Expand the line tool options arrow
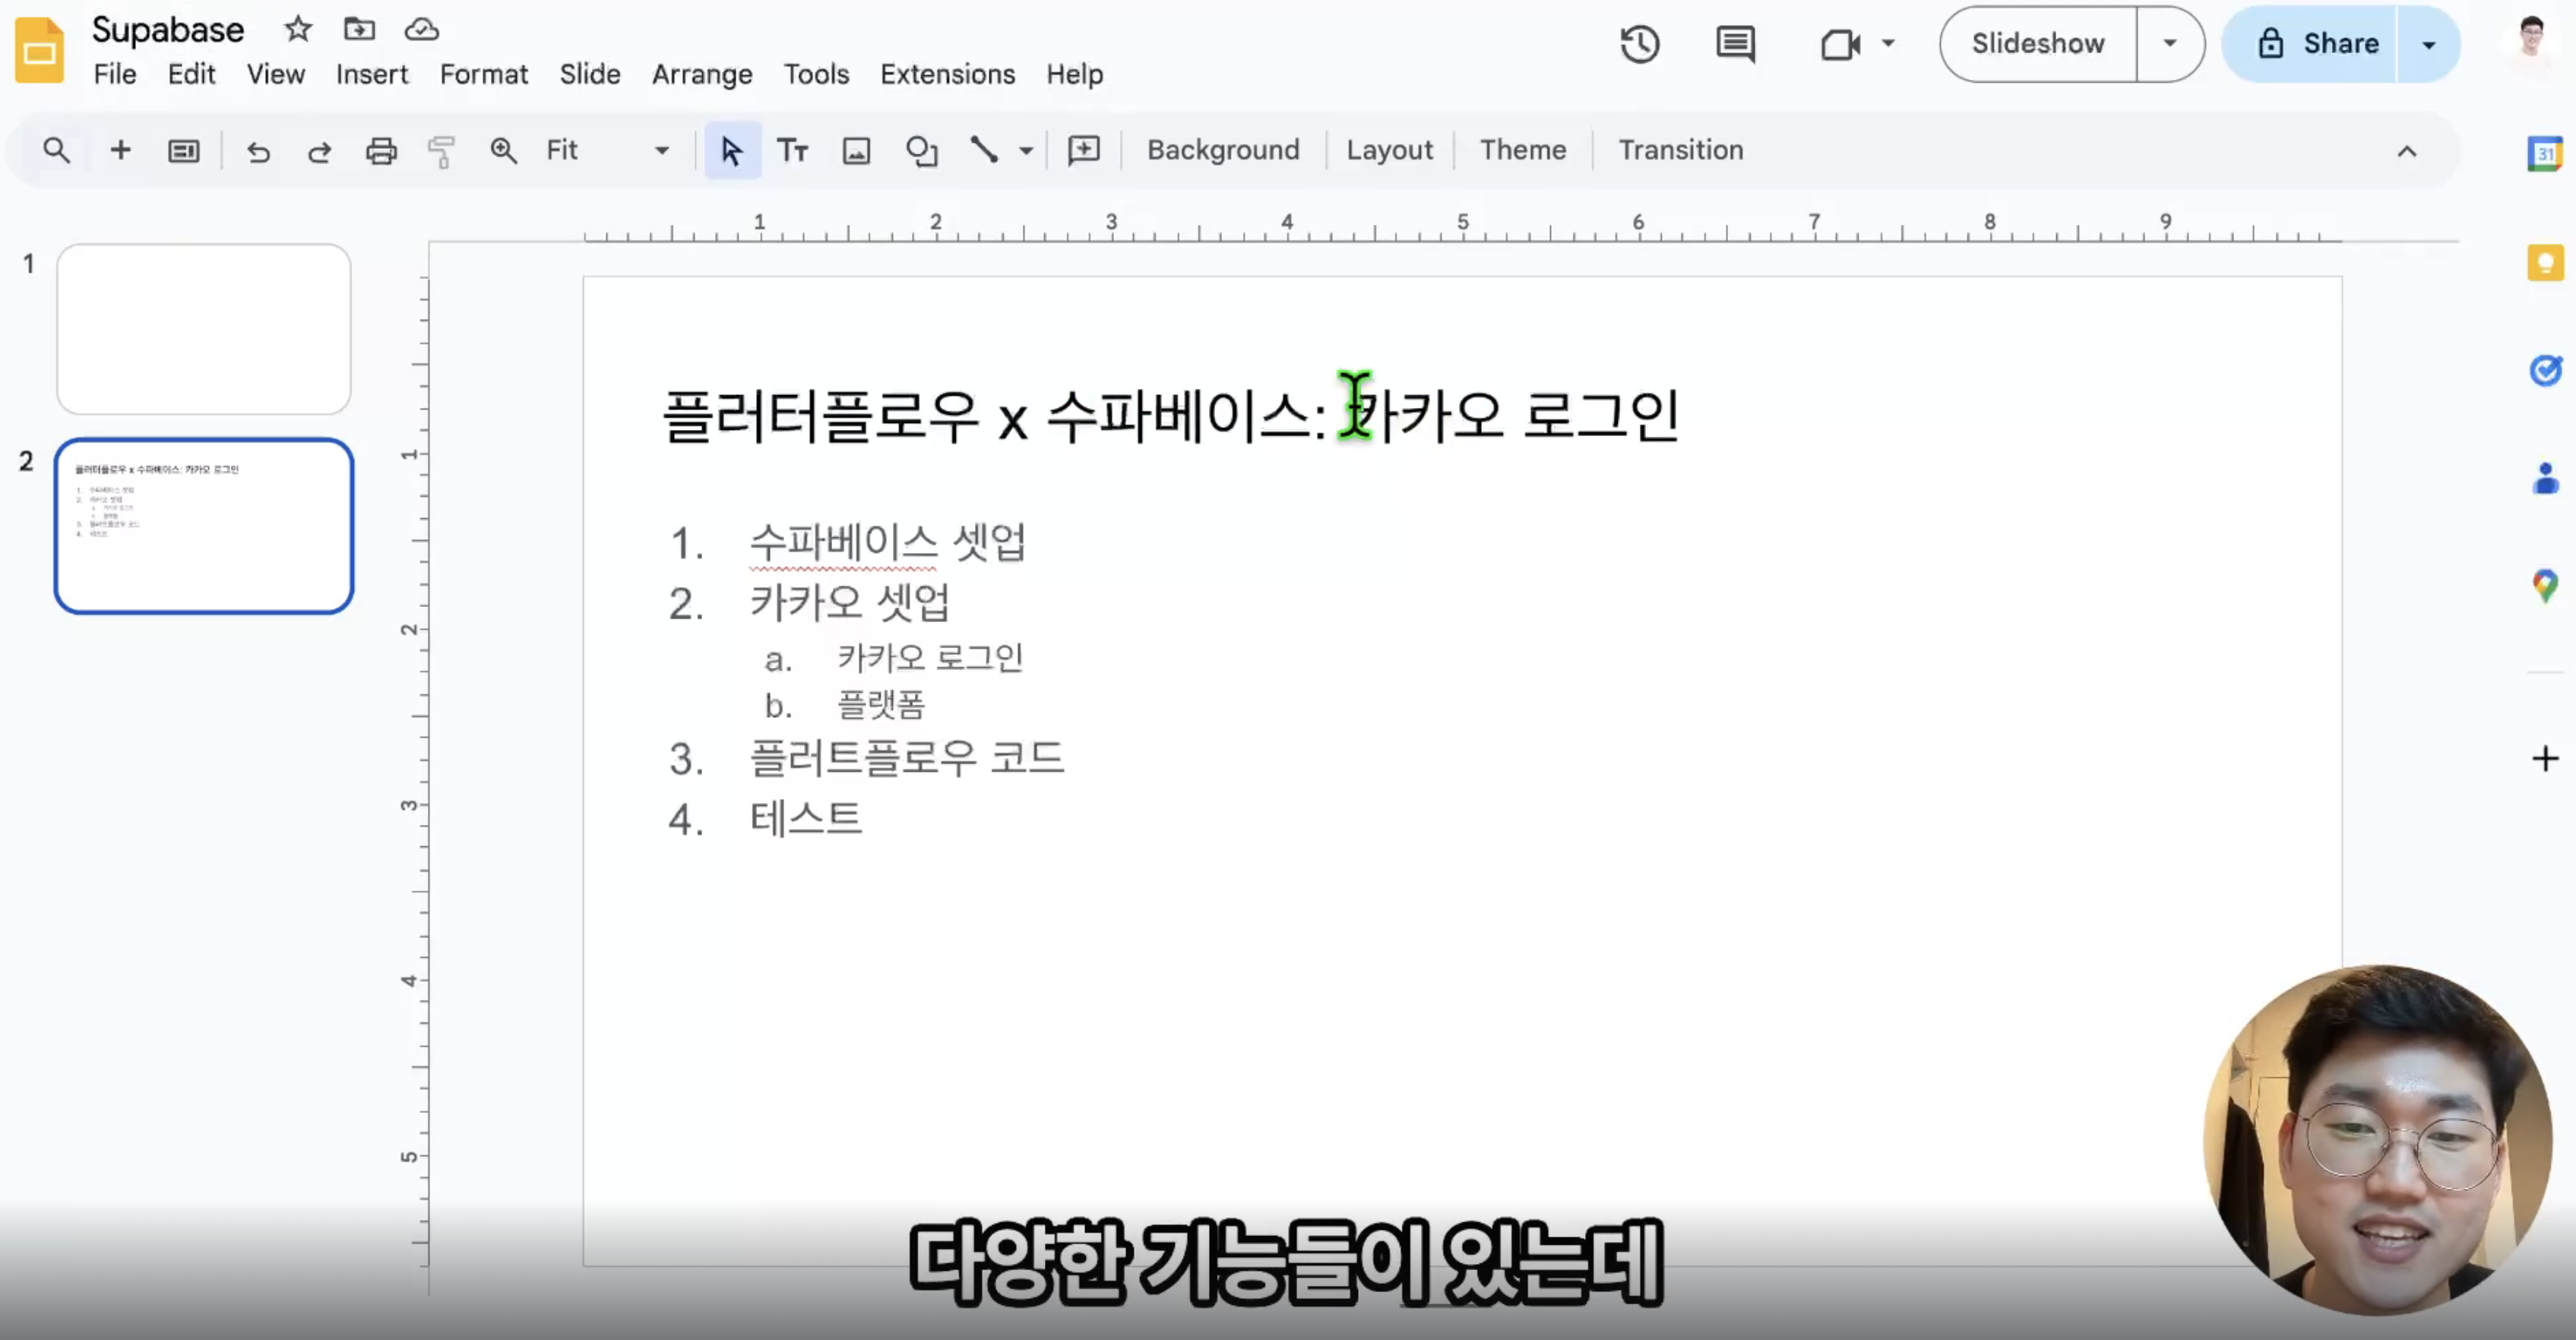 pyautogui.click(x=1026, y=151)
